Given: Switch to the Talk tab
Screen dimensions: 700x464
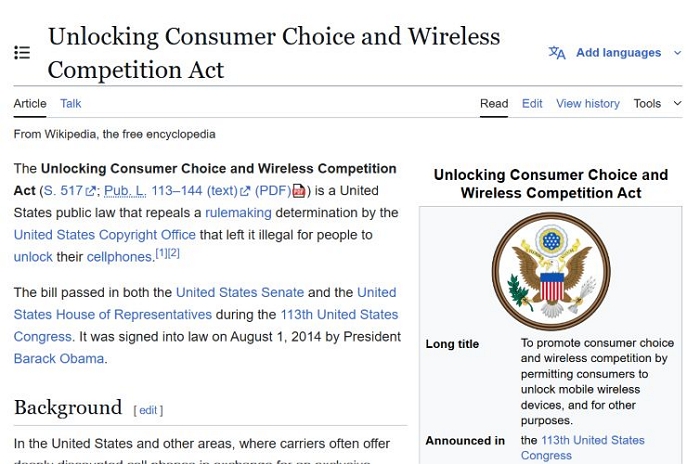Looking at the screenshot, I should tap(70, 103).
